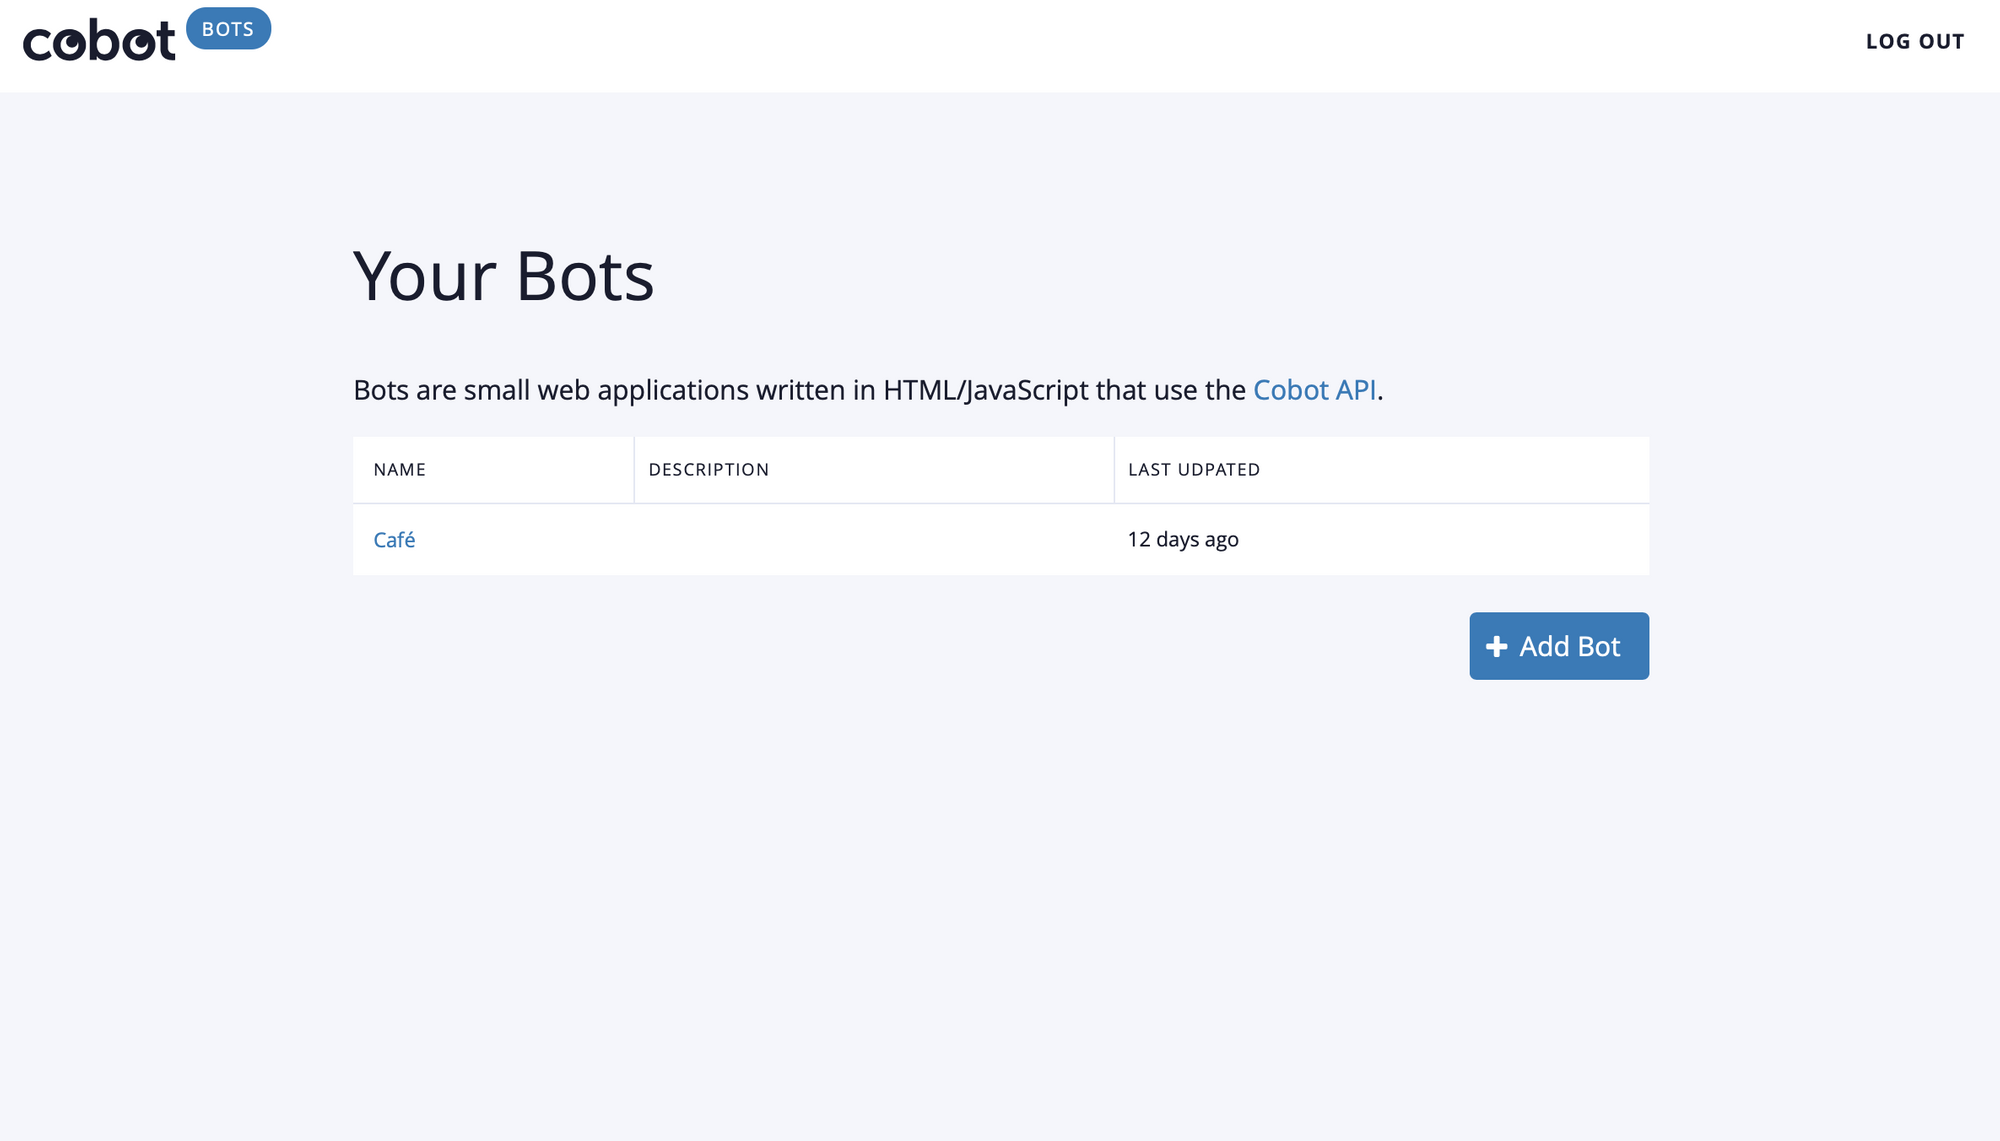
Task: Click the Café bot link
Action: tap(393, 539)
